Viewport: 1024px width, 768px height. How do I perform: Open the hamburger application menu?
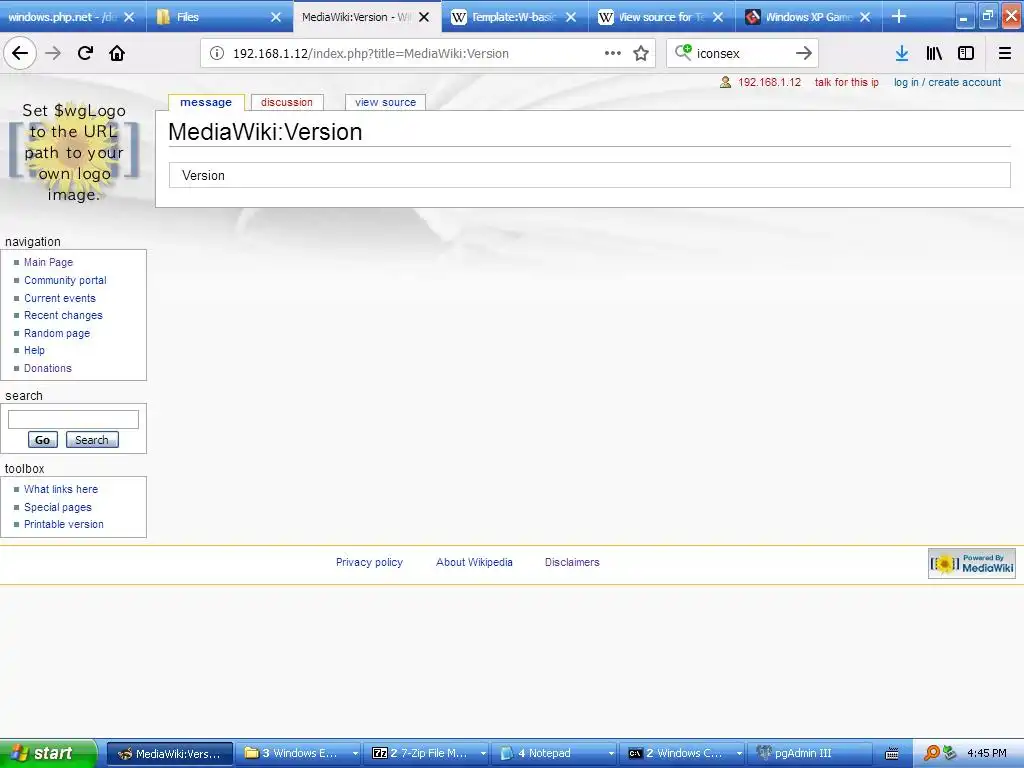(x=1004, y=53)
